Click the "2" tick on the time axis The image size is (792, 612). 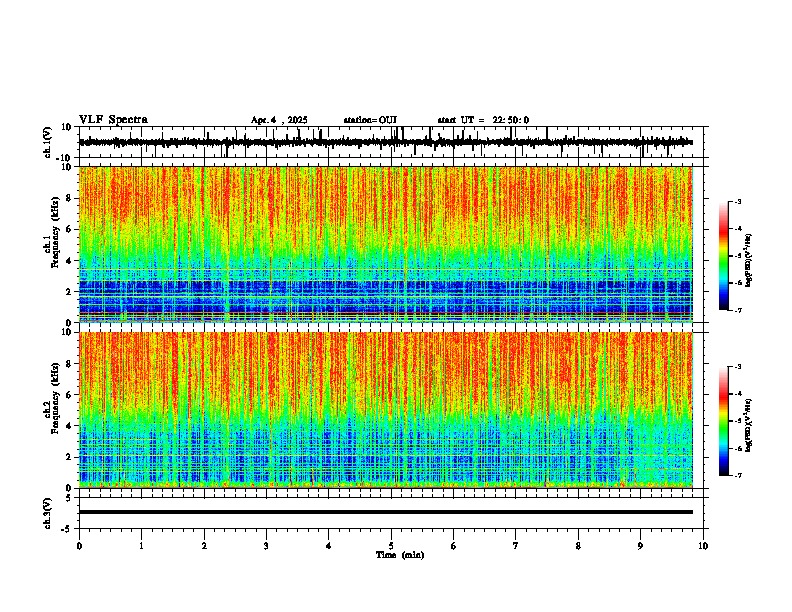click(204, 546)
